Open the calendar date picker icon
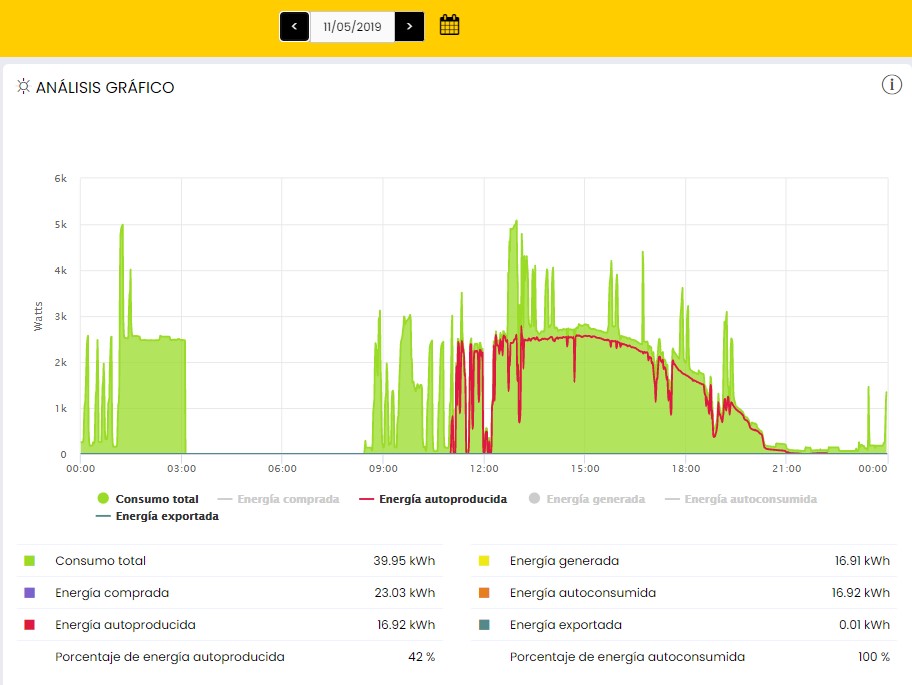Screen dimensions: 912x685 [449, 26]
